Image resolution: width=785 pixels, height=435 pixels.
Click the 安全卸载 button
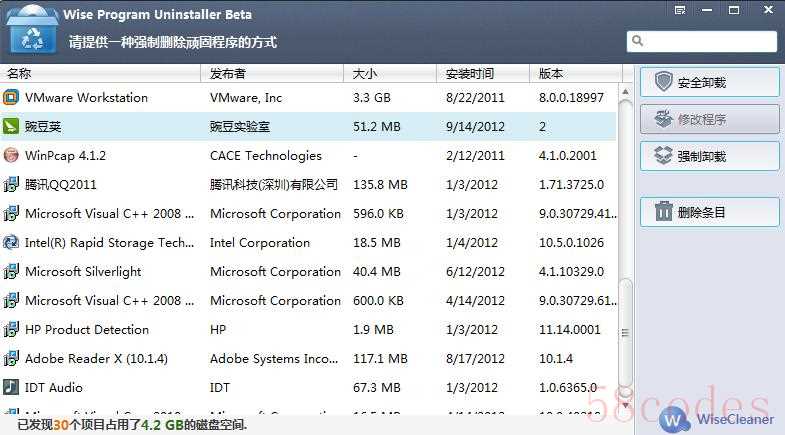pos(709,83)
